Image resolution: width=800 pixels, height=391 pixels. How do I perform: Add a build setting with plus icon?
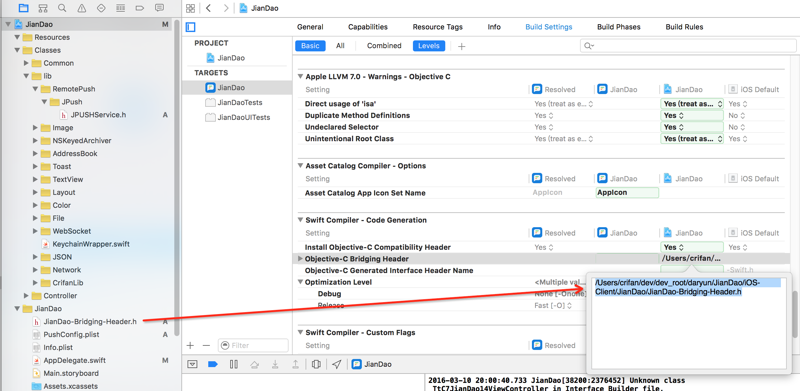pos(462,46)
